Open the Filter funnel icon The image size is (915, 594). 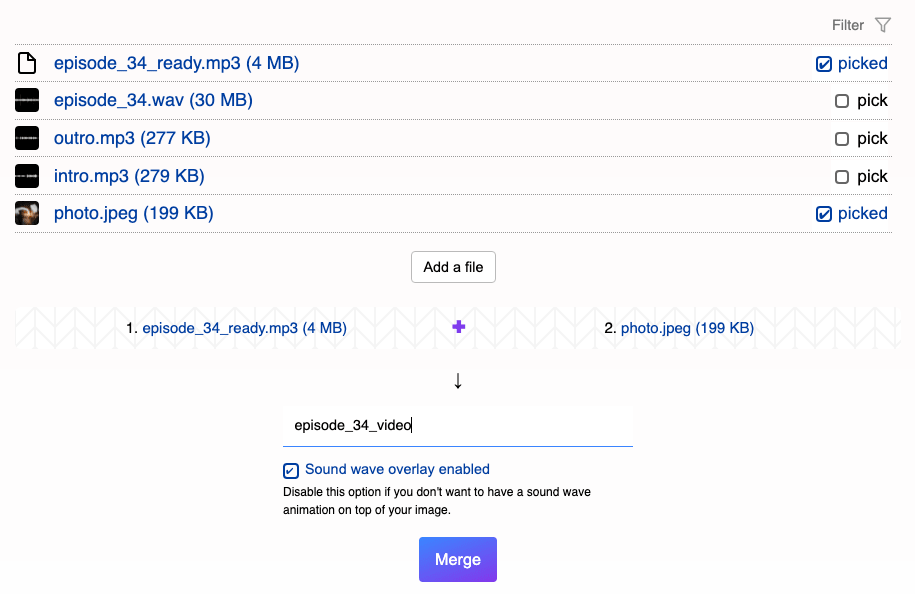pos(883,25)
